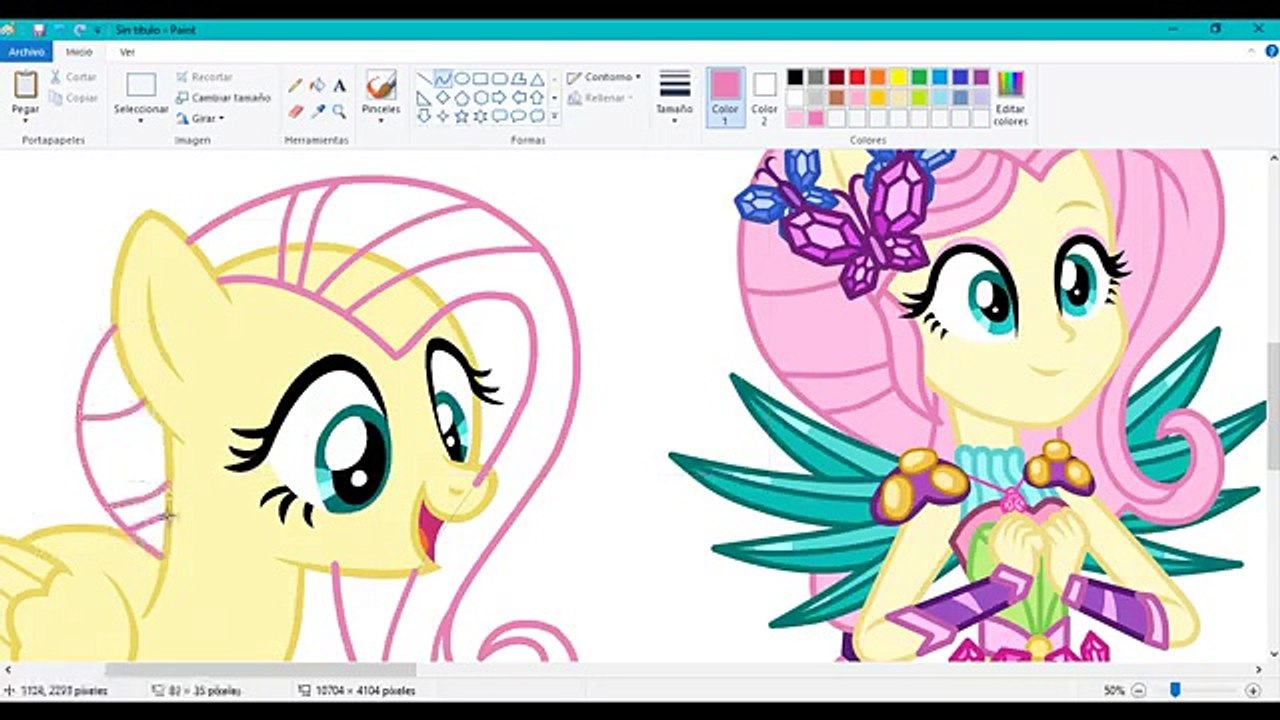Choose the Rectangle shape
The image size is (1280, 720).
coord(480,79)
